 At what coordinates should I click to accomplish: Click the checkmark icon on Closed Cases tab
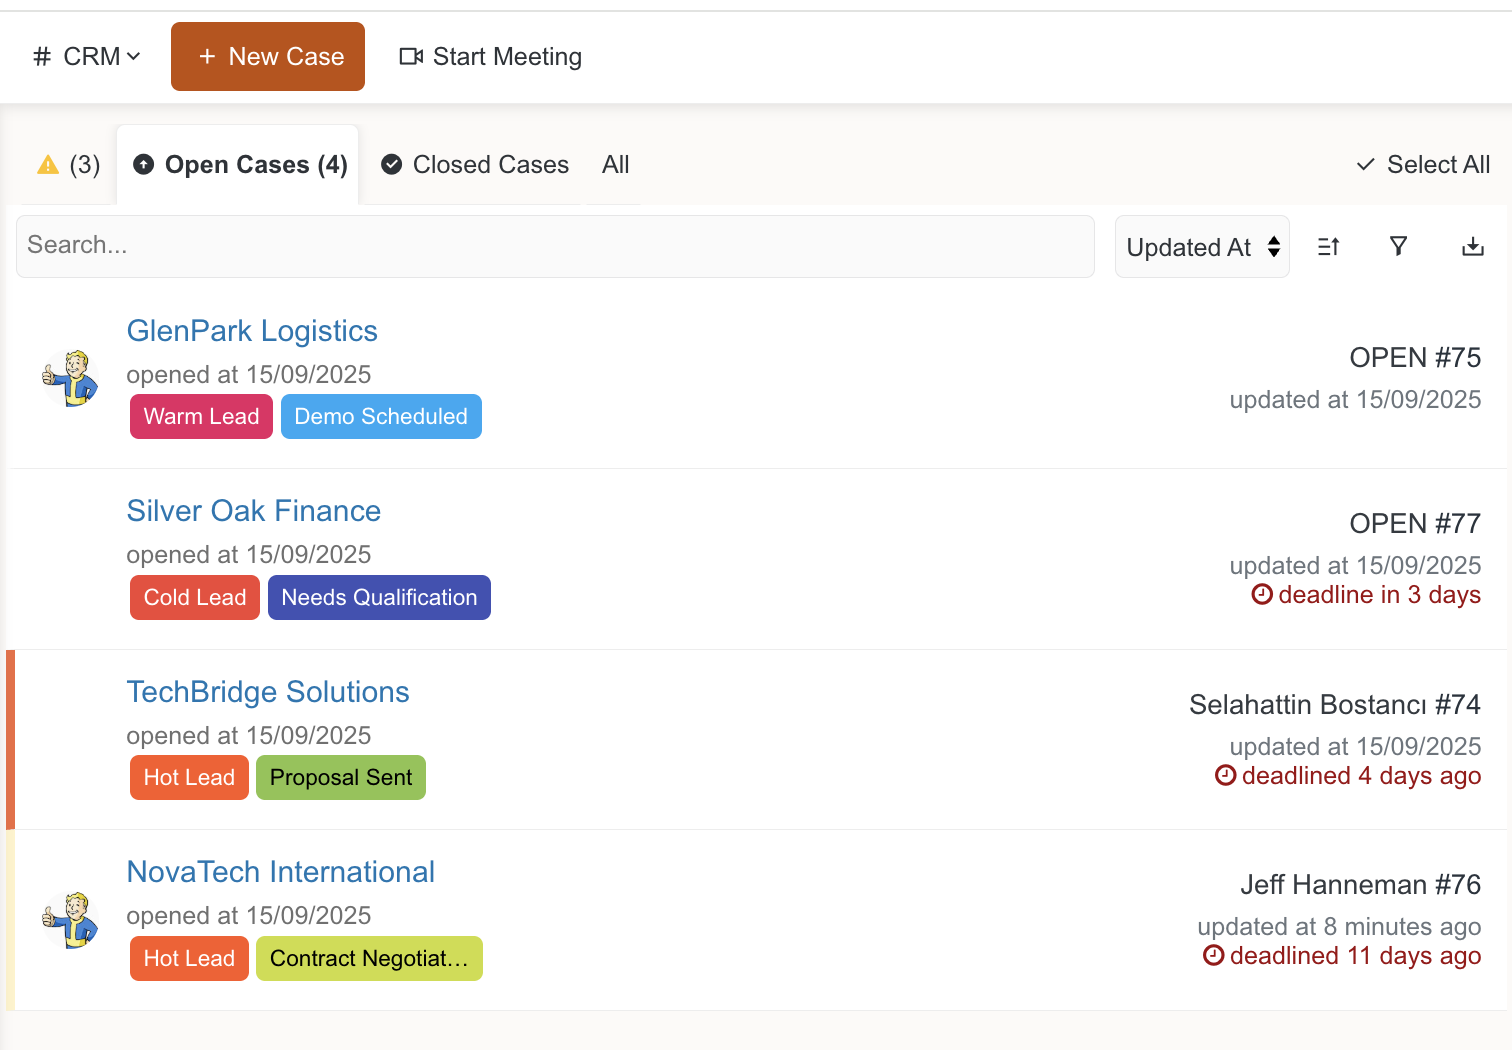point(390,164)
